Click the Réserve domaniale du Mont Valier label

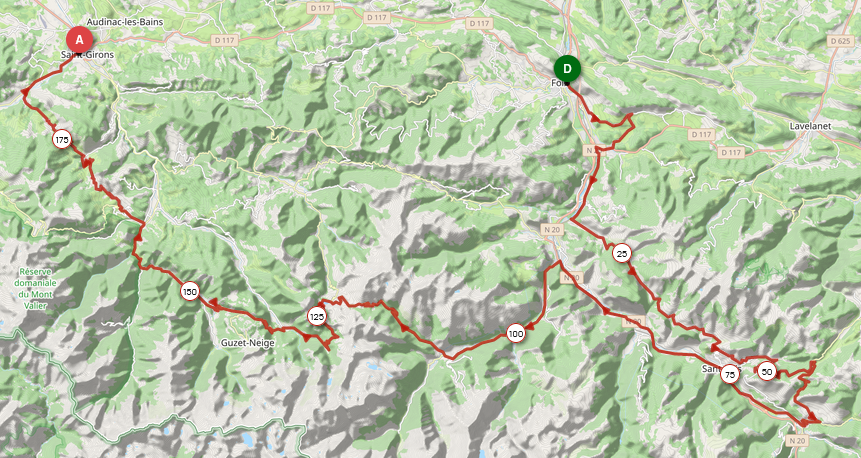(x=36, y=288)
